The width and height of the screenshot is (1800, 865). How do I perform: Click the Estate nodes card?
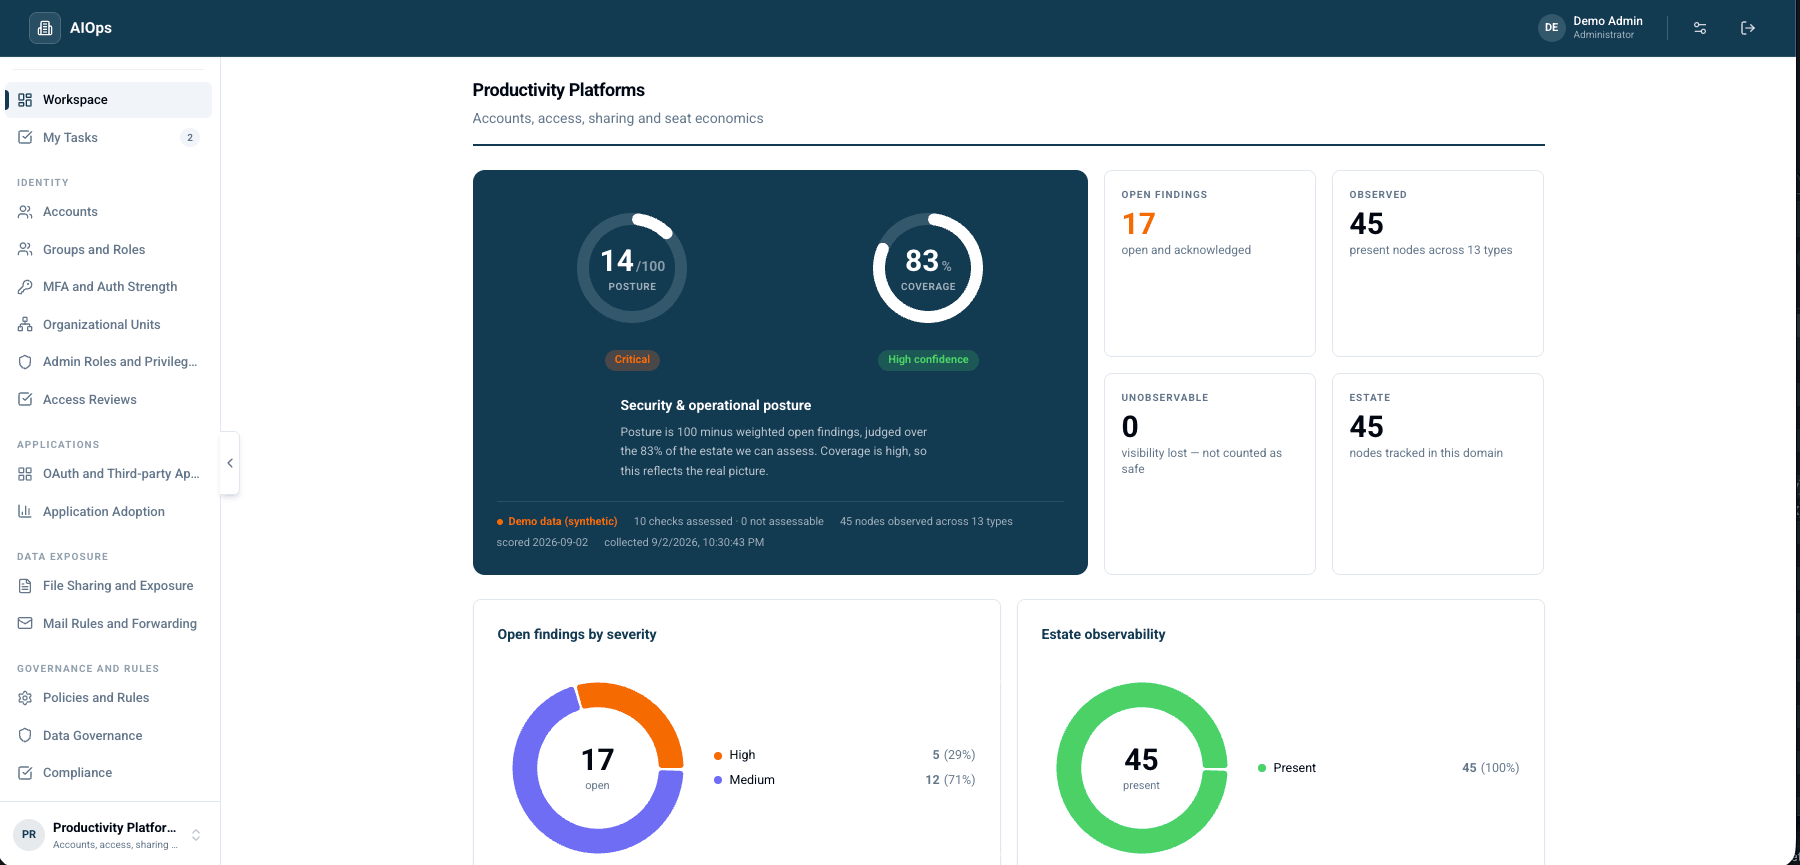coord(1438,474)
